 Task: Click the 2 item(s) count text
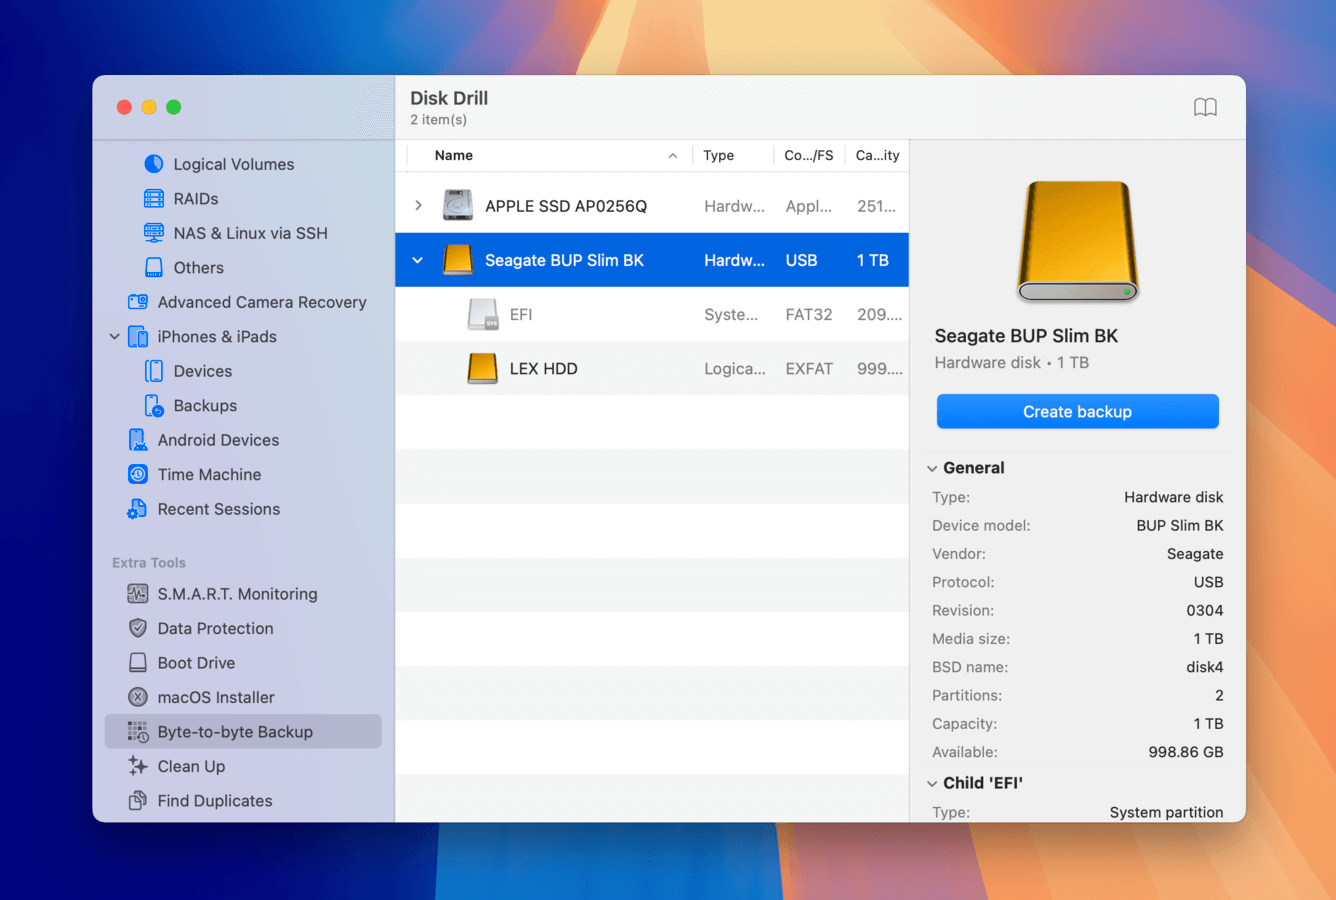pyautogui.click(x=438, y=120)
